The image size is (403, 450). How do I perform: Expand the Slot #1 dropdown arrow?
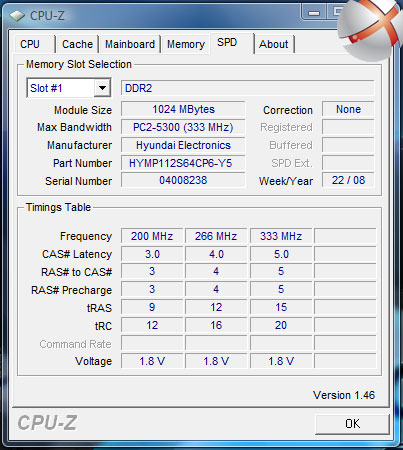(x=102, y=88)
